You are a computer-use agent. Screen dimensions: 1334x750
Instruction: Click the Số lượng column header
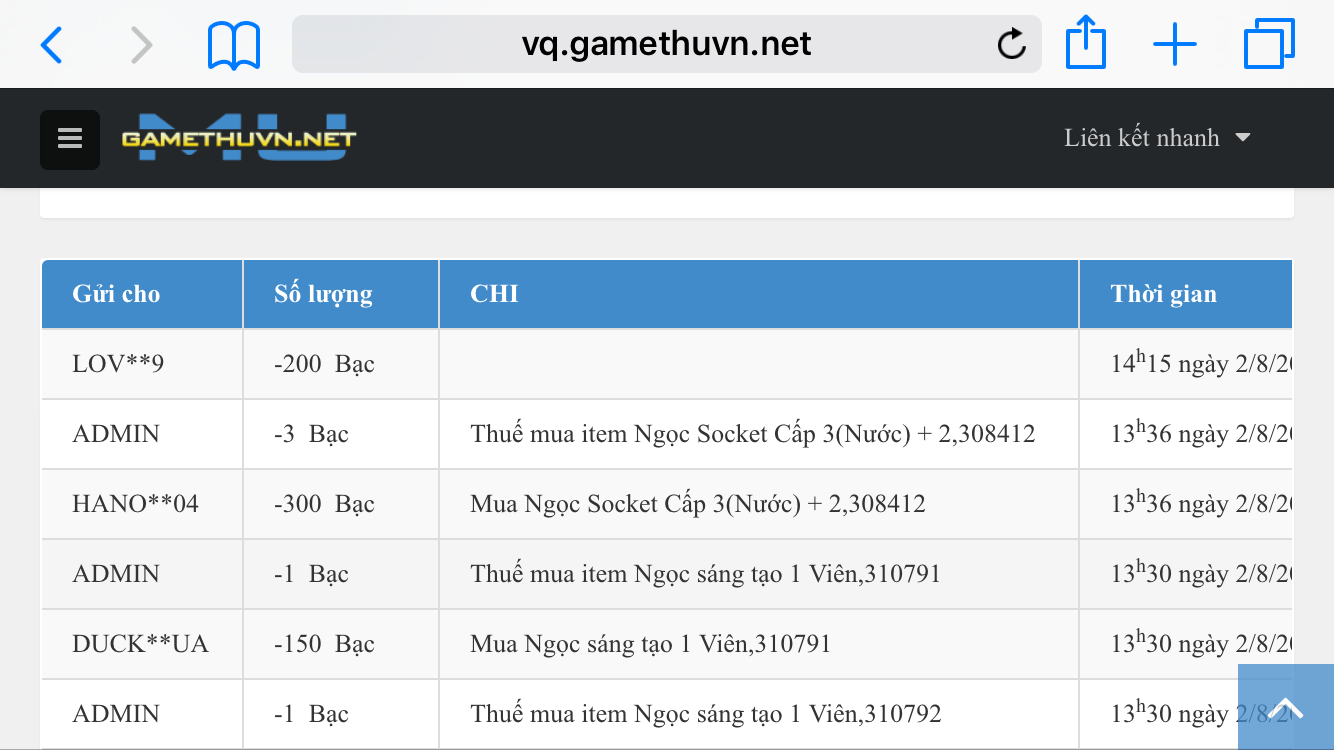(323, 294)
